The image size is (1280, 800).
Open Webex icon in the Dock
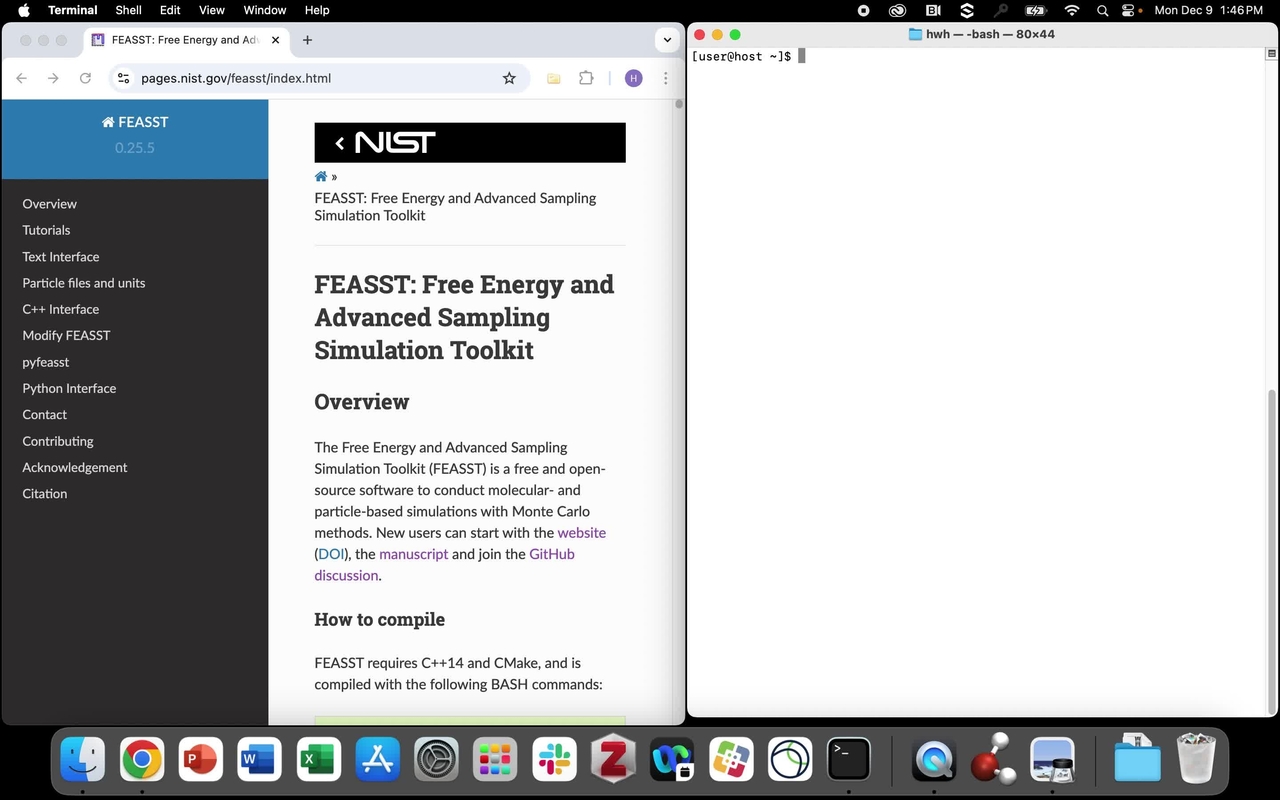pos(672,760)
